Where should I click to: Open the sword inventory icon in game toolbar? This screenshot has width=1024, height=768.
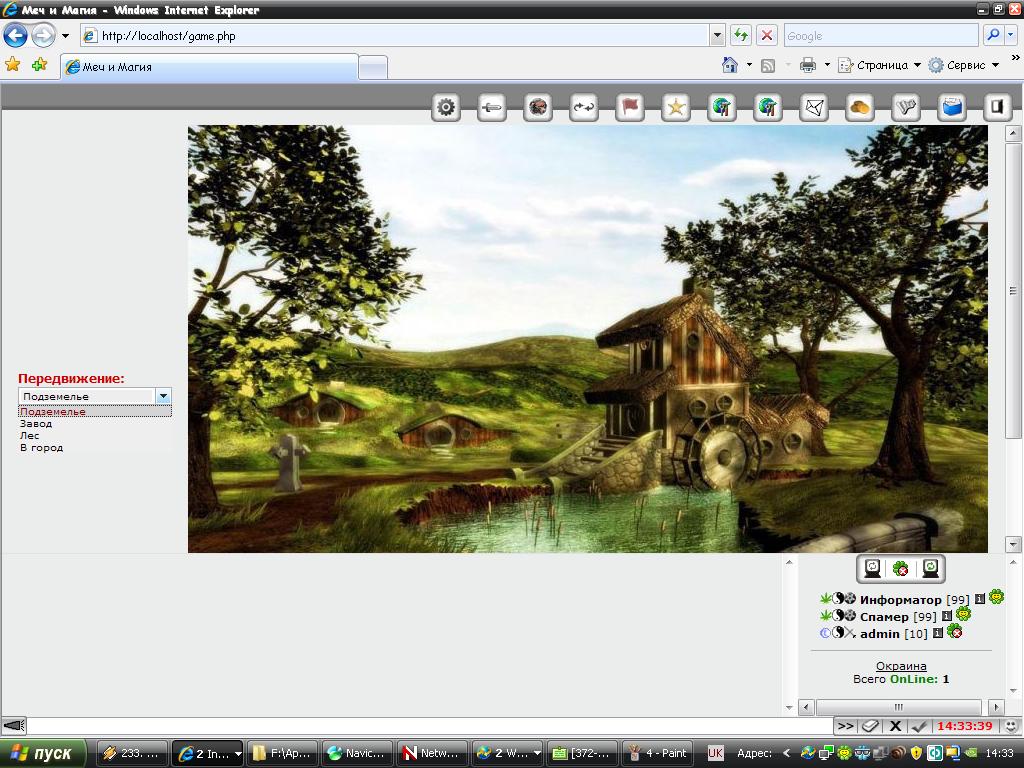click(492, 107)
